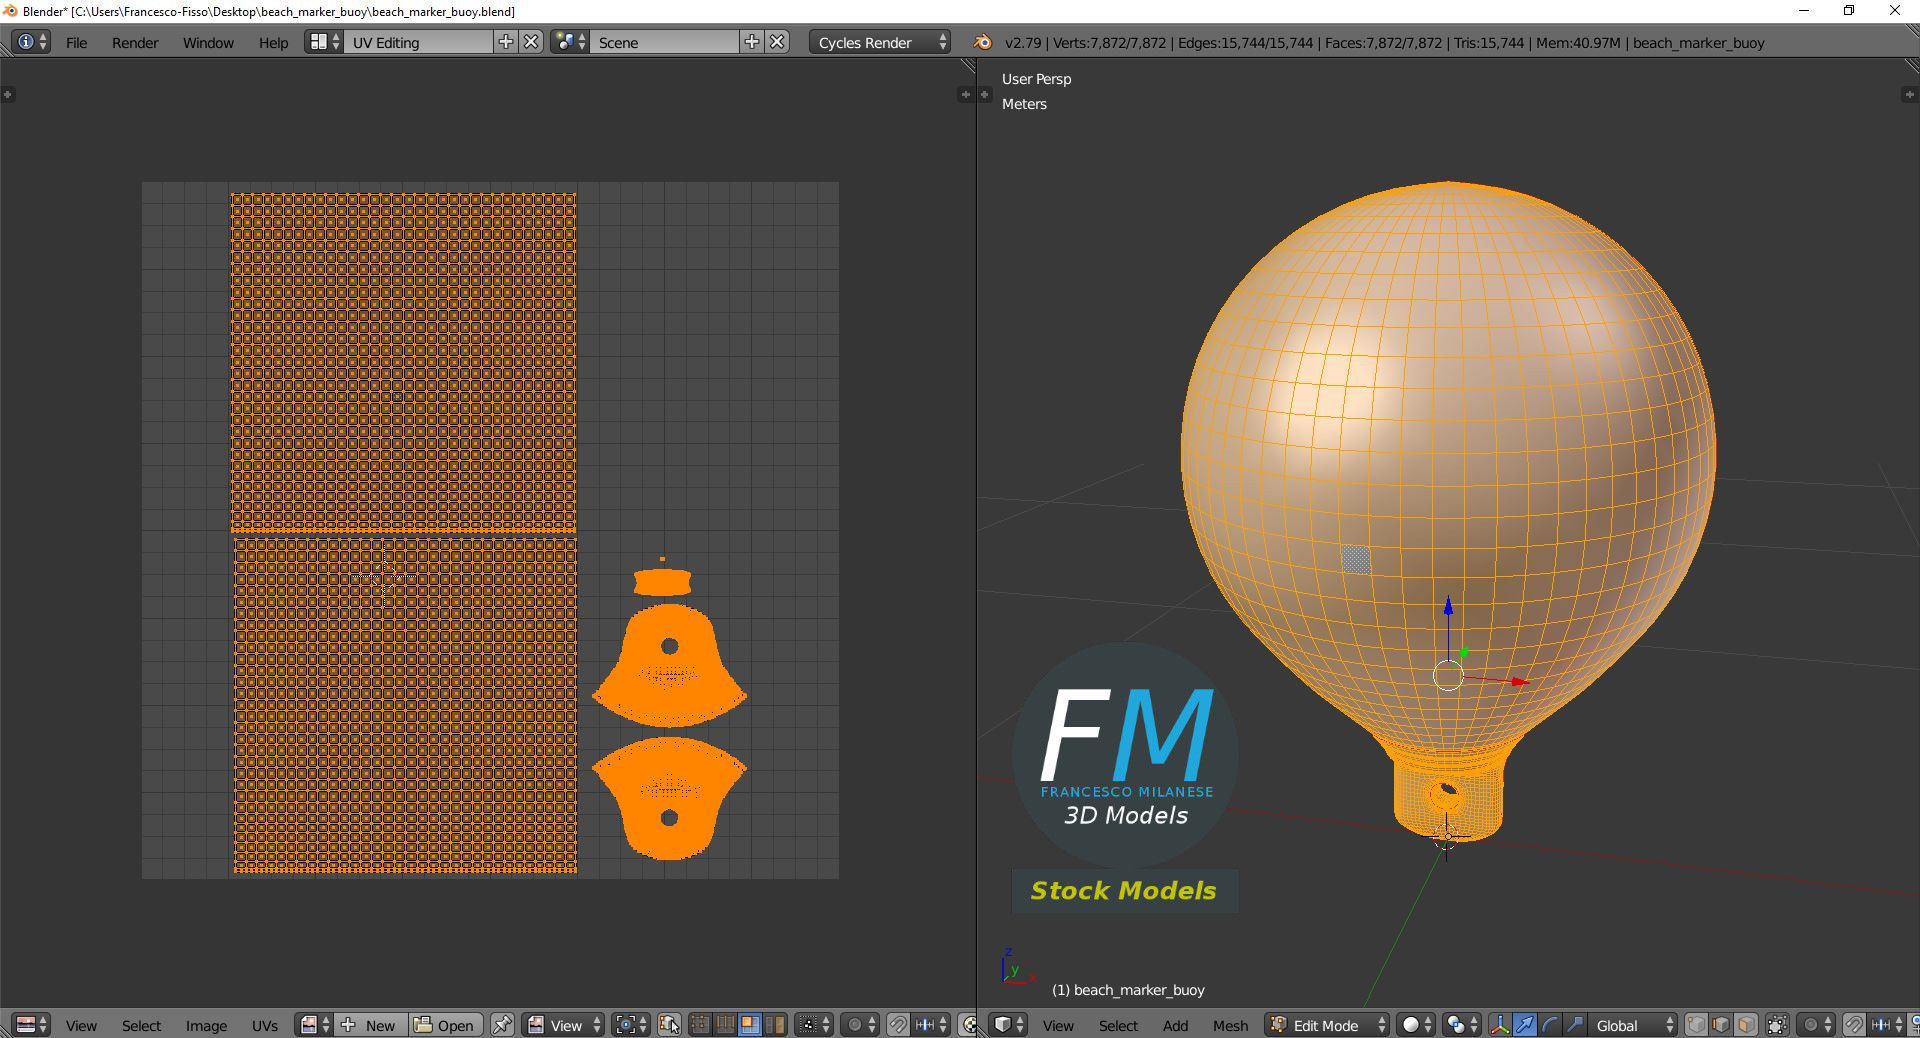The image size is (1920, 1038).
Task: Open 3D view proportional editing dropdown
Action: (1817, 1025)
